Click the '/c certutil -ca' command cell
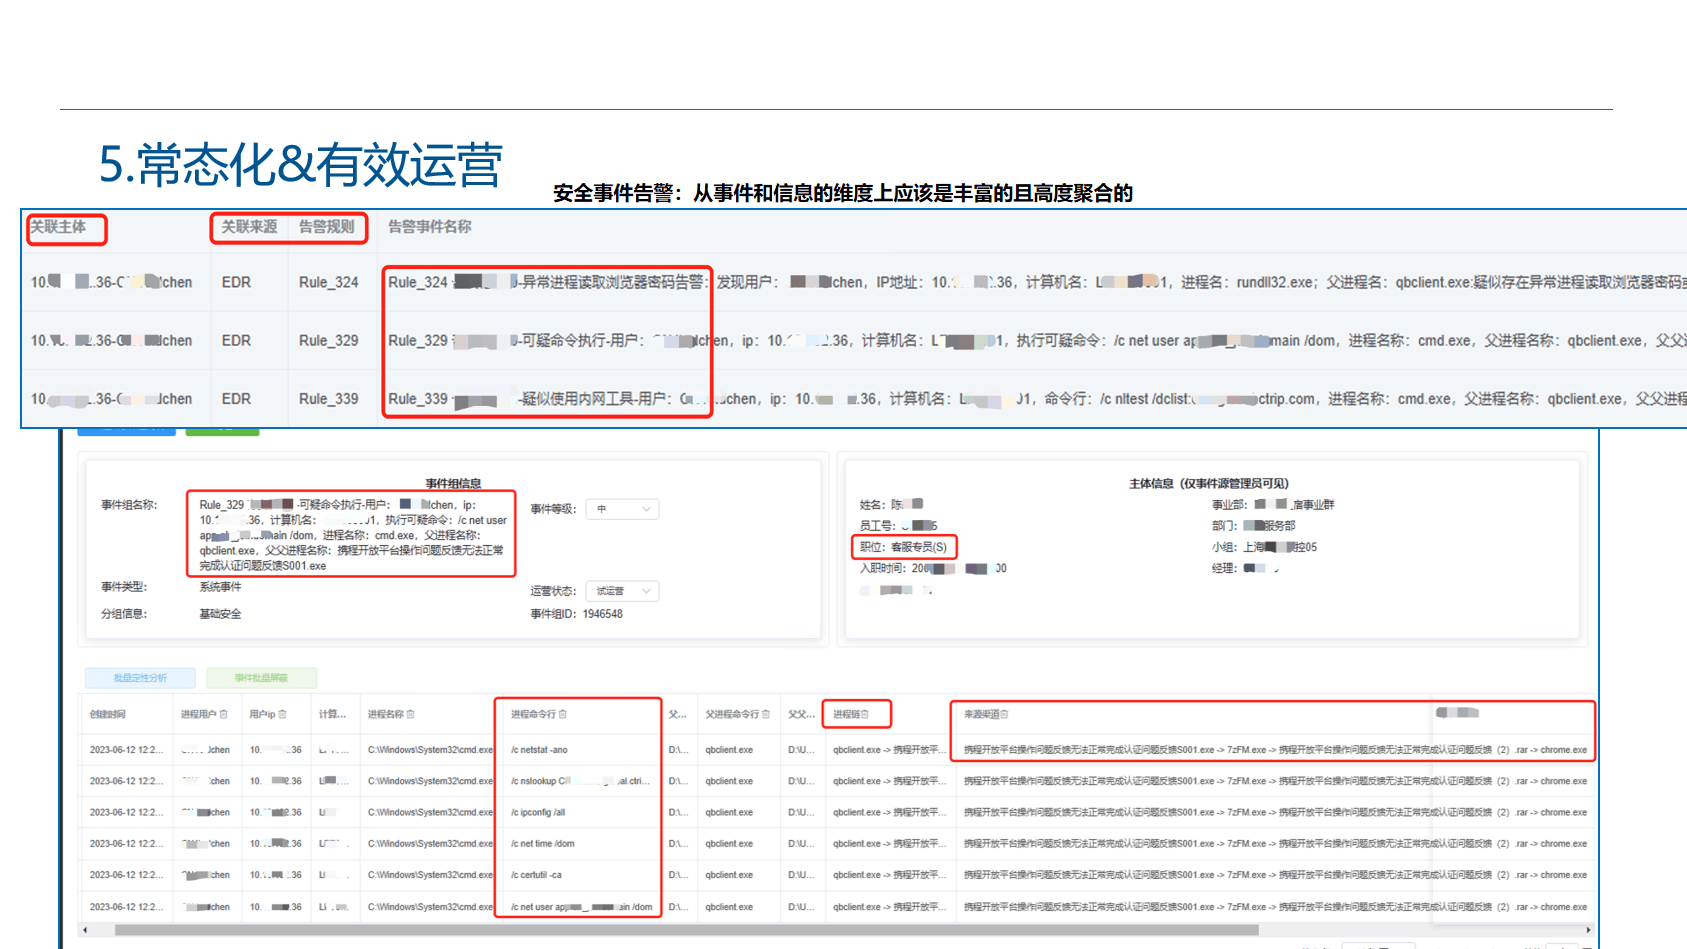The image size is (1687, 949). (536, 875)
